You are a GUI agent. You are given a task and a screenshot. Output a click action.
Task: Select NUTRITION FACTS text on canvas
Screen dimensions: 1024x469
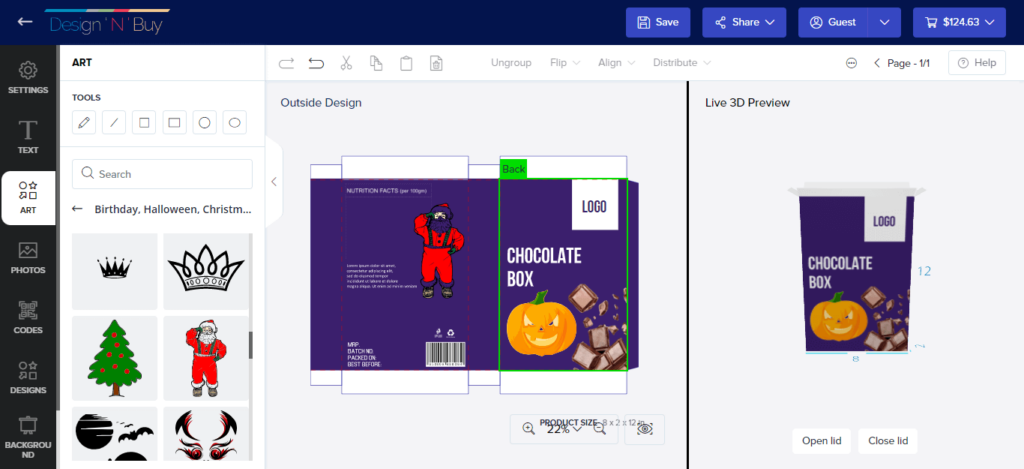[x=387, y=191]
